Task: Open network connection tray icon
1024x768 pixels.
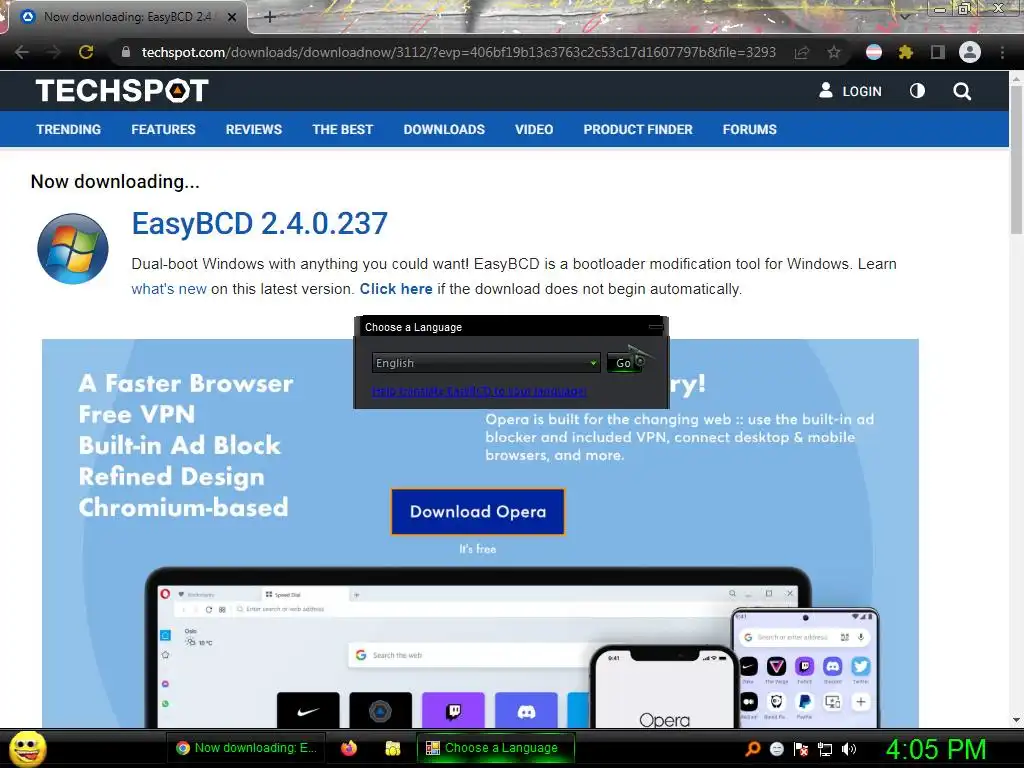Action: pos(825,748)
